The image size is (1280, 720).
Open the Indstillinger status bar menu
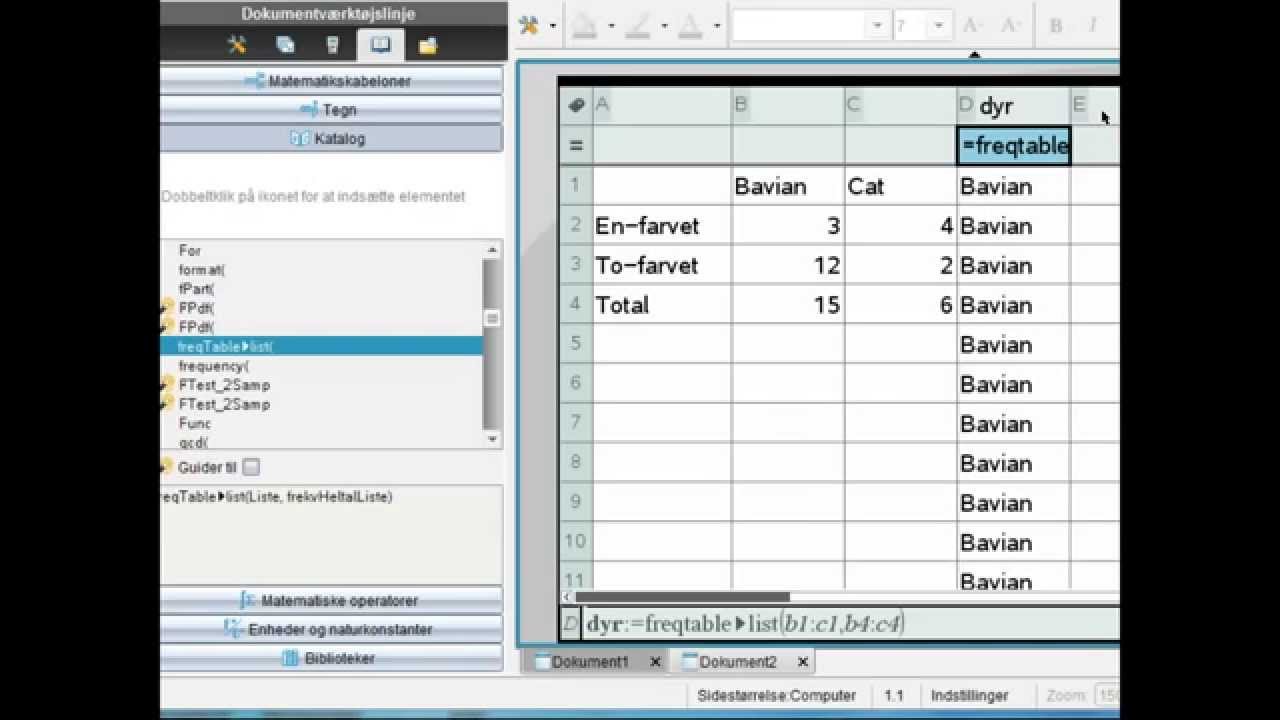(x=969, y=695)
